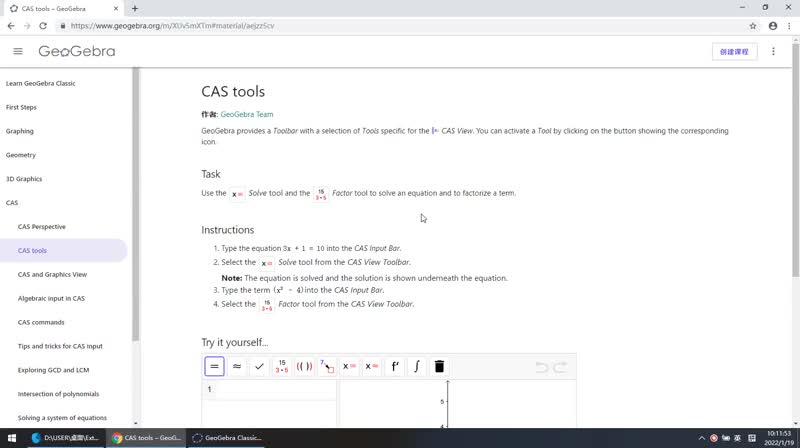Open a new browser tab
This screenshot has height=448, width=800.
[135, 8]
